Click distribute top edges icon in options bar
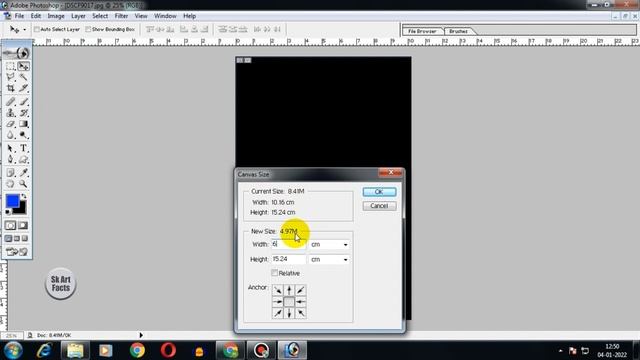The height and width of the screenshot is (360, 640). point(222,29)
